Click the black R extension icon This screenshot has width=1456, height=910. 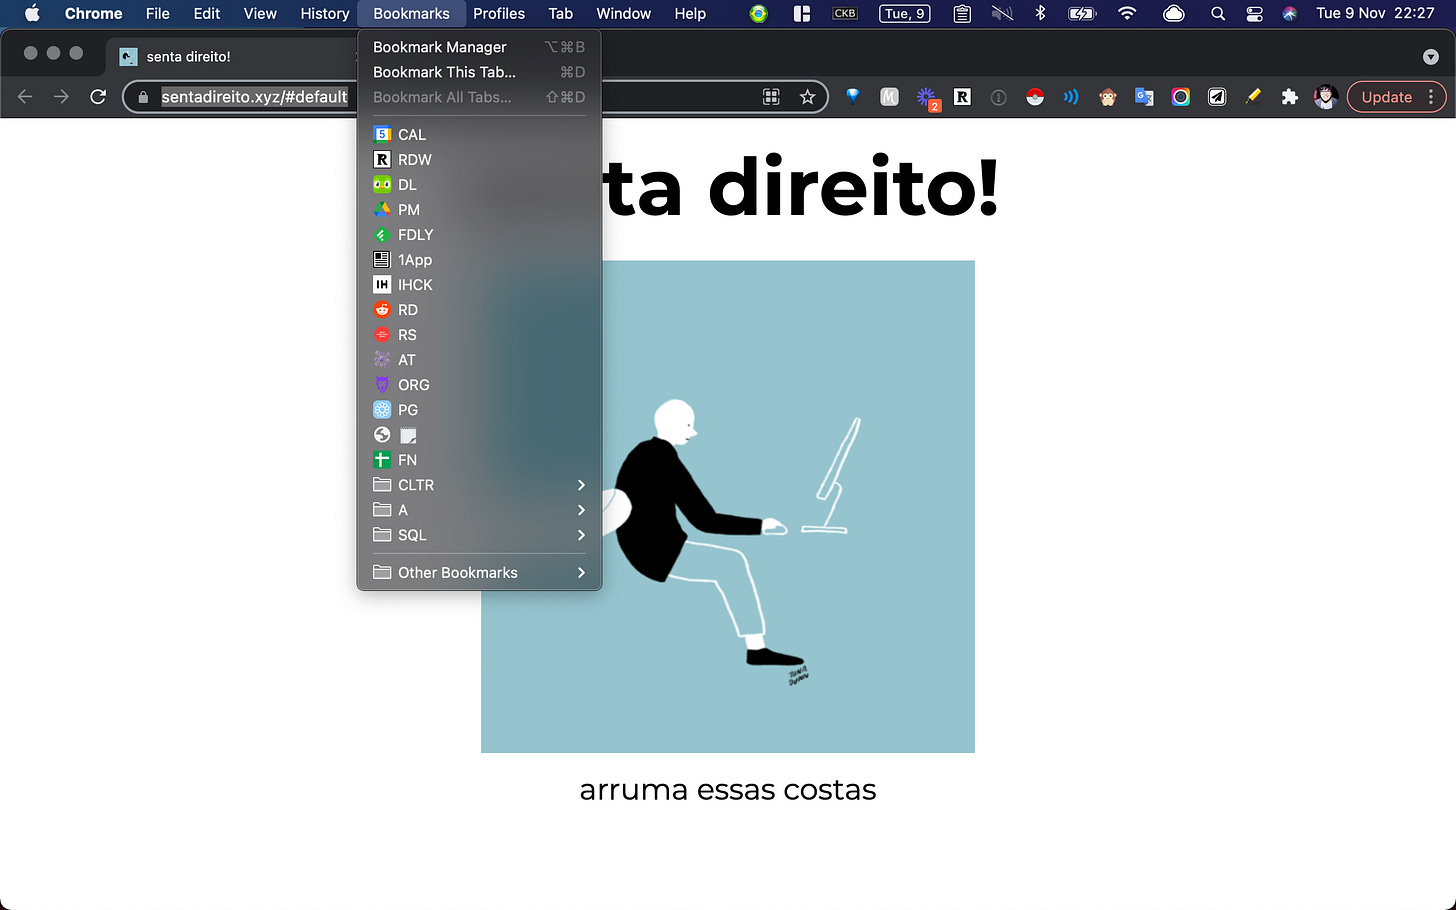click(962, 97)
